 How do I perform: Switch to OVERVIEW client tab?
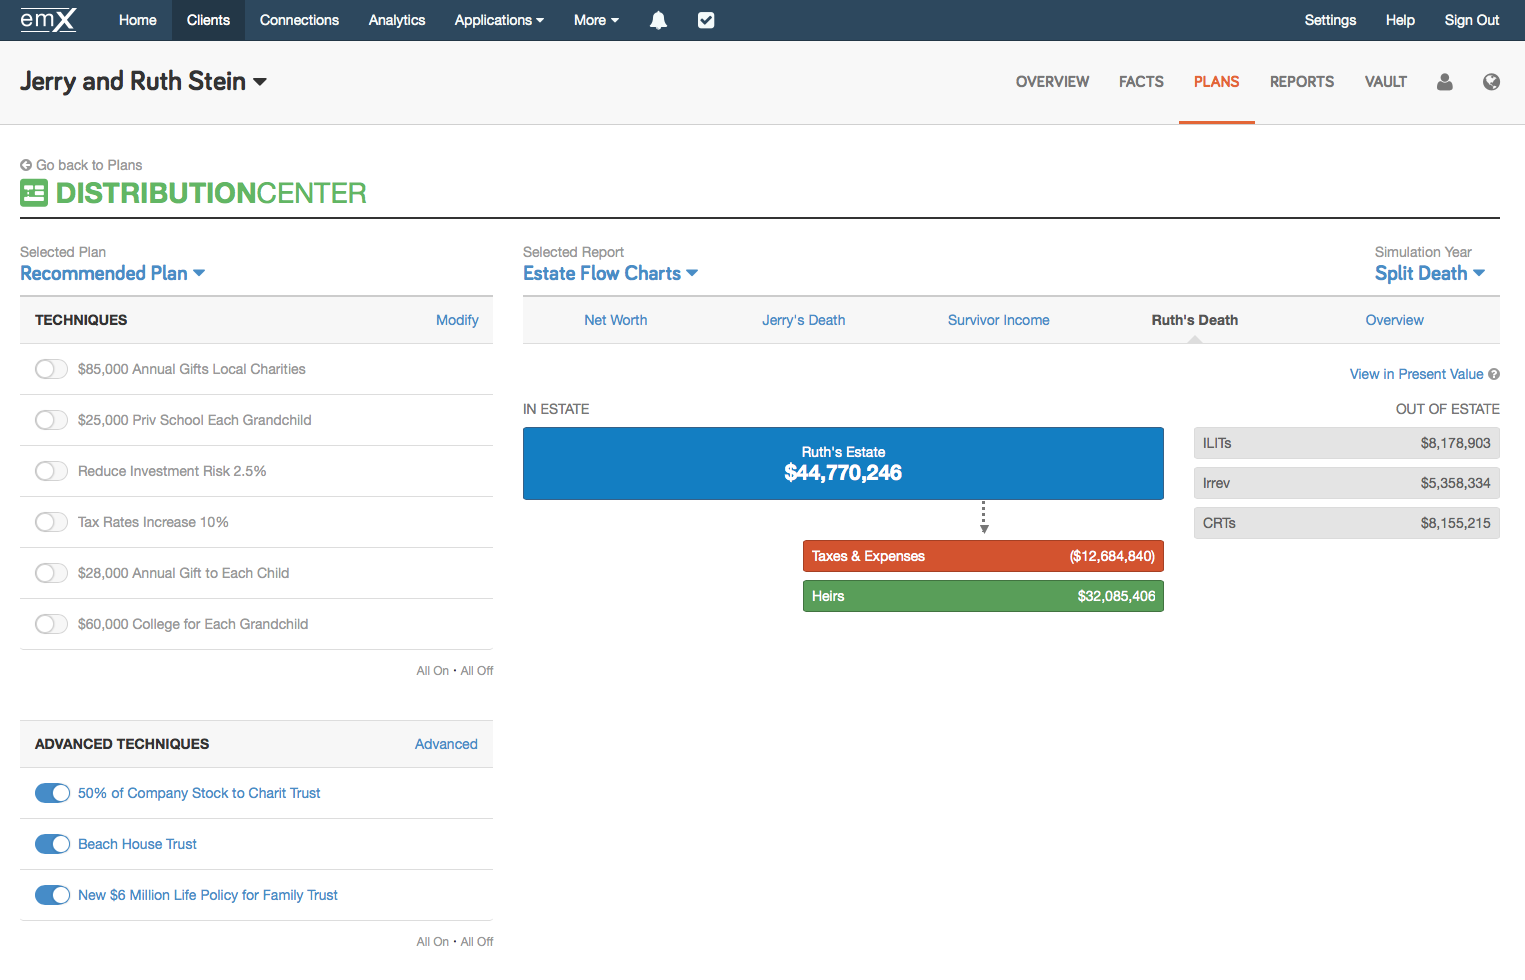1052,82
